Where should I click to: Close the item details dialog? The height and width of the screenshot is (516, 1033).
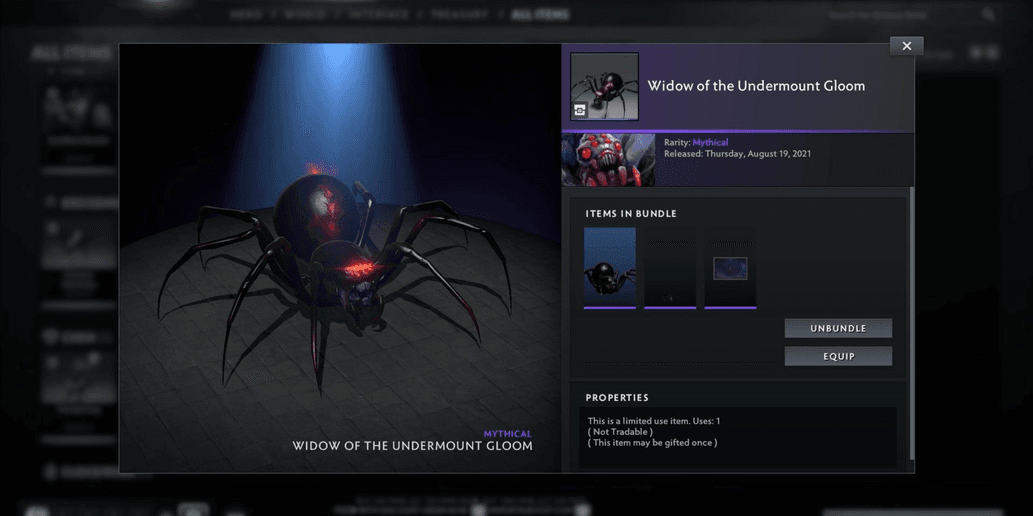(906, 46)
